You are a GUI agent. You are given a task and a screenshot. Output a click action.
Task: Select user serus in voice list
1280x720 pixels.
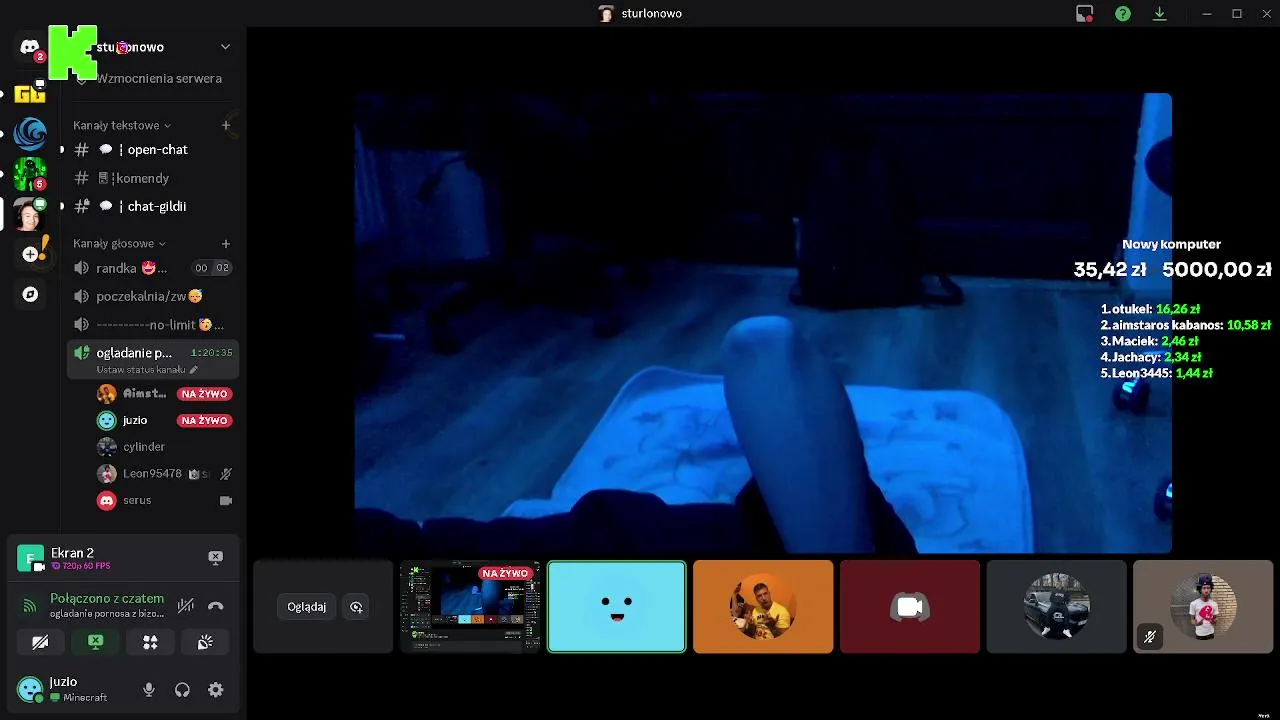(137, 500)
